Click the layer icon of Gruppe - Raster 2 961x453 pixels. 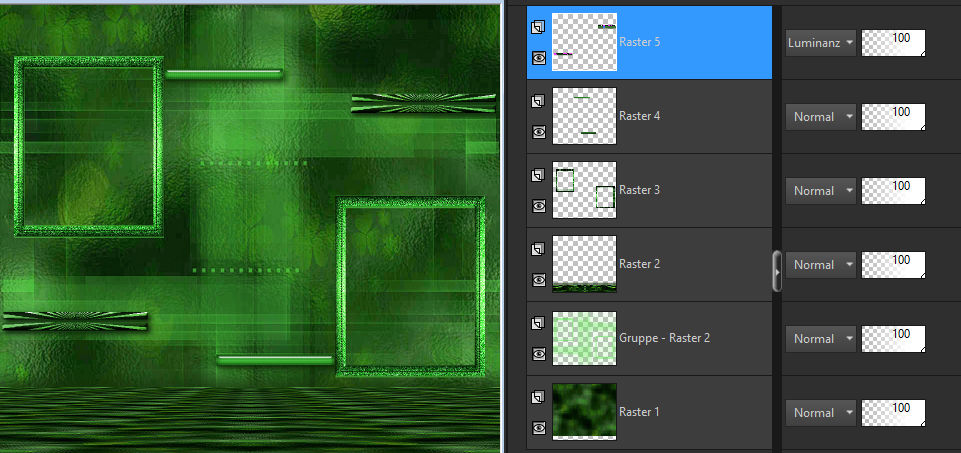pyautogui.click(x=538, y=323)
